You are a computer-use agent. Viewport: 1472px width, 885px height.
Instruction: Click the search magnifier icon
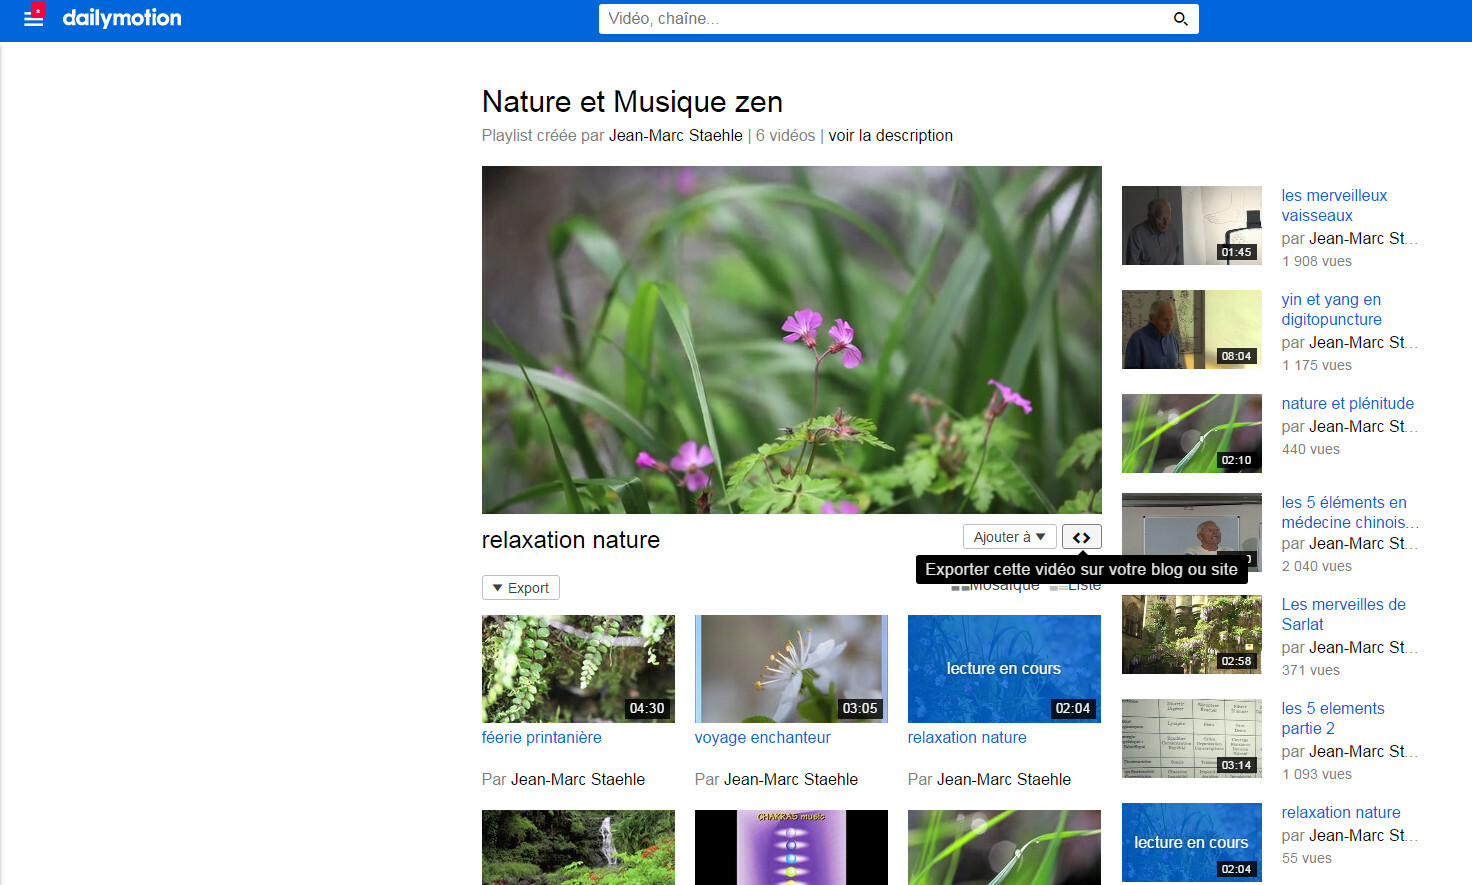[1180, 19]
